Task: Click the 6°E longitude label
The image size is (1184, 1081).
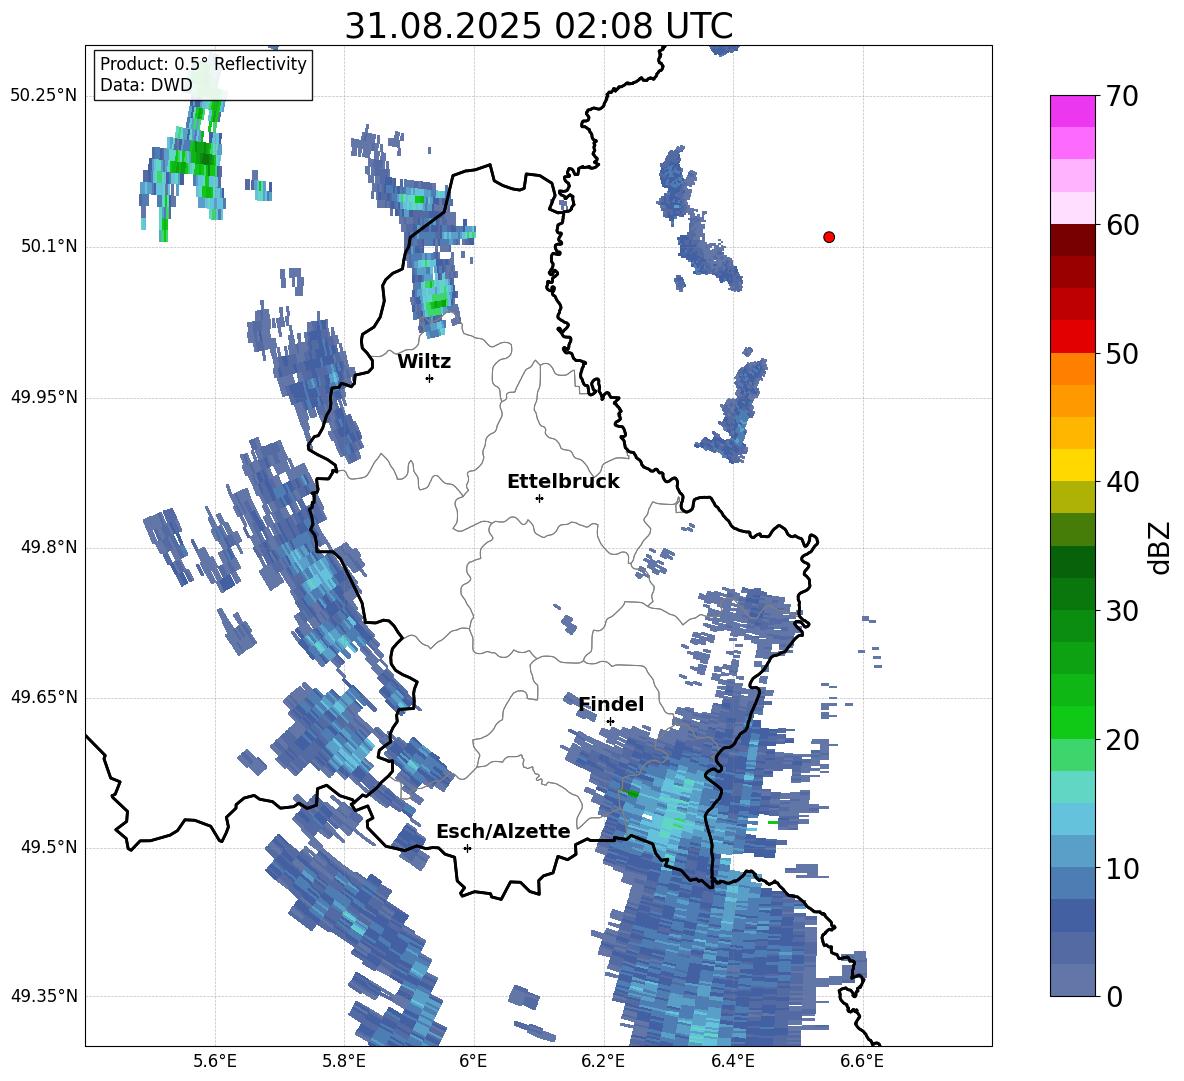Action: pos(473,1061)
